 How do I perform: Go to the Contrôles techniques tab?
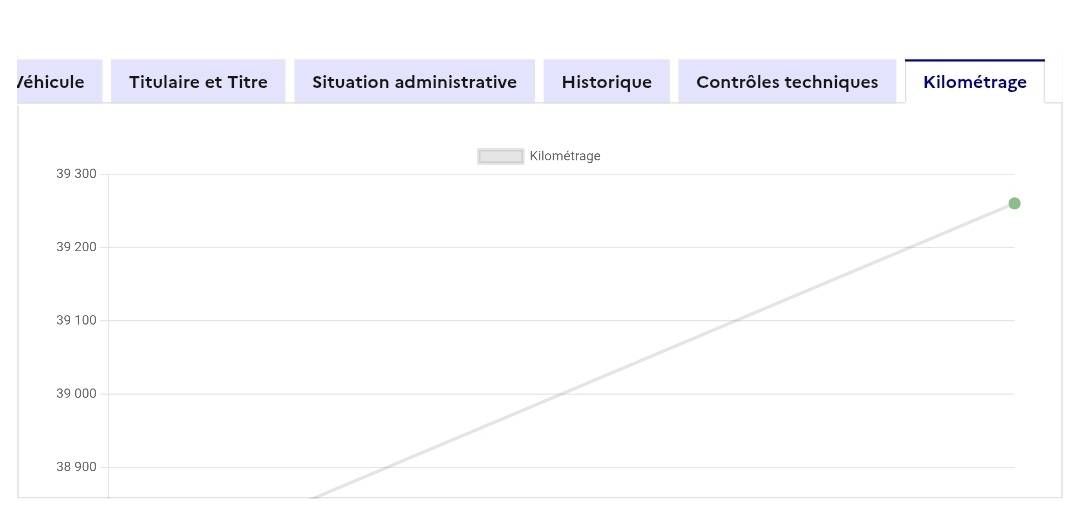(x=787, y=82)
